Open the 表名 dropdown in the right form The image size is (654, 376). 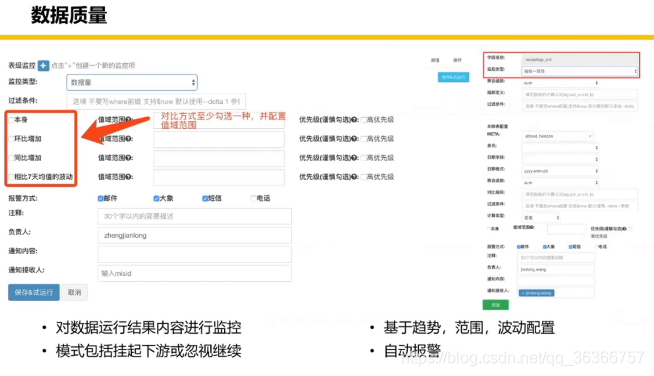[x=560, y=147]
